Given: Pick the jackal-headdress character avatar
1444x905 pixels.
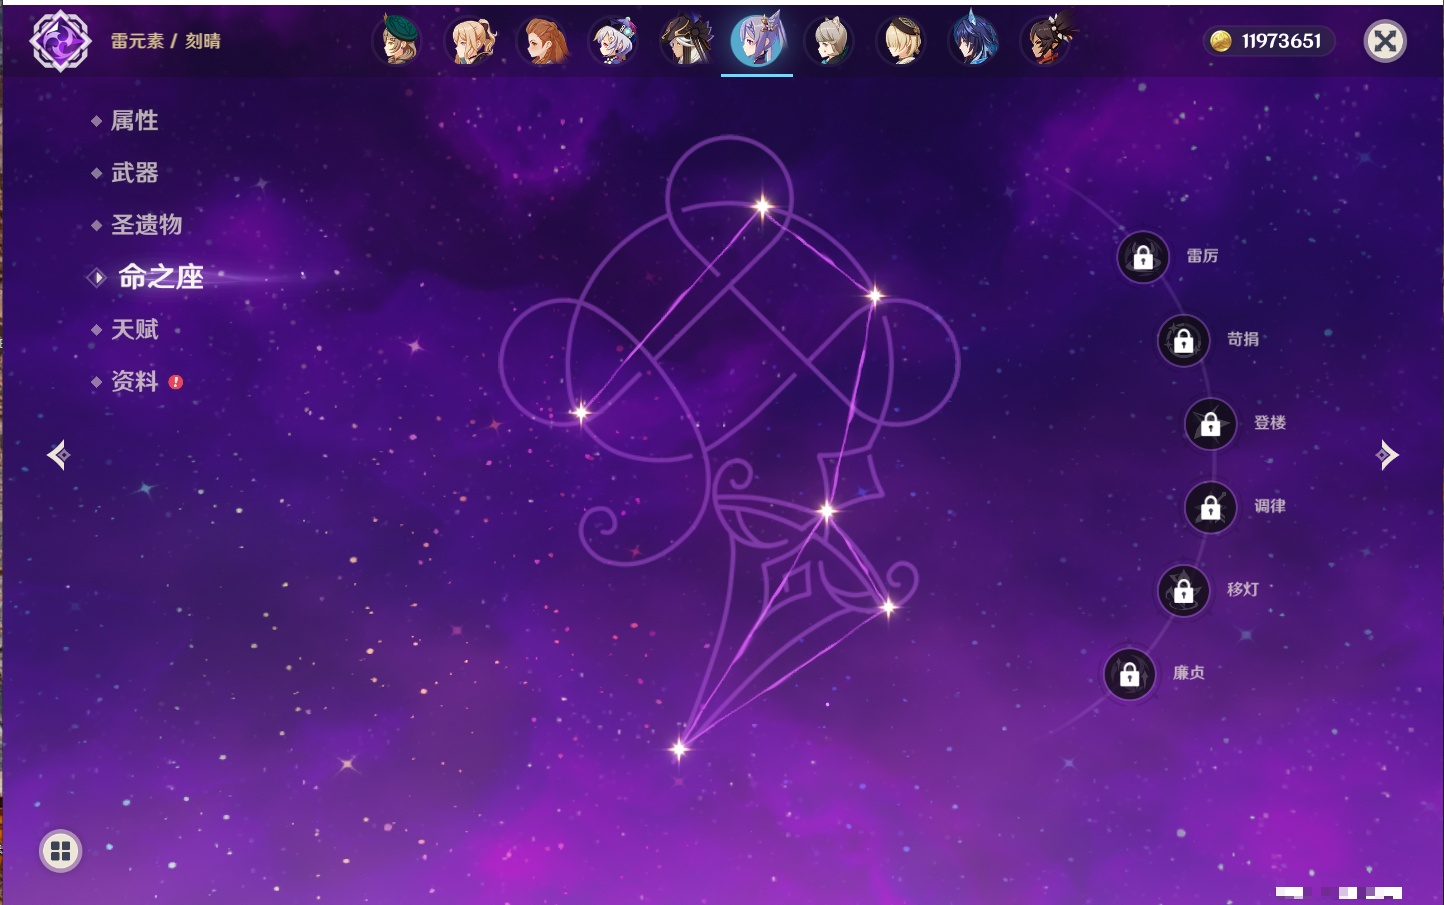Looking at the screenshot, I should click(x=686, y=41).
